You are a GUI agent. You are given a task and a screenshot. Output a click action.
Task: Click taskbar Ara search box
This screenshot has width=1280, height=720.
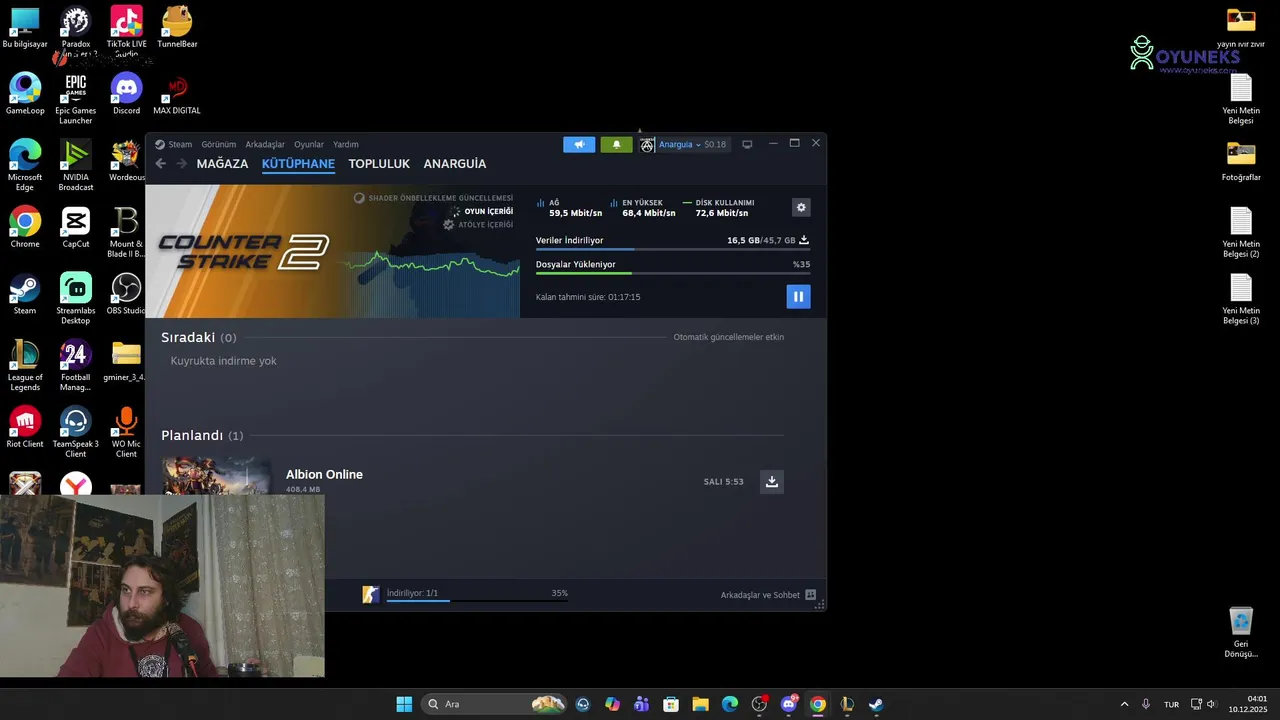point(494,704)
